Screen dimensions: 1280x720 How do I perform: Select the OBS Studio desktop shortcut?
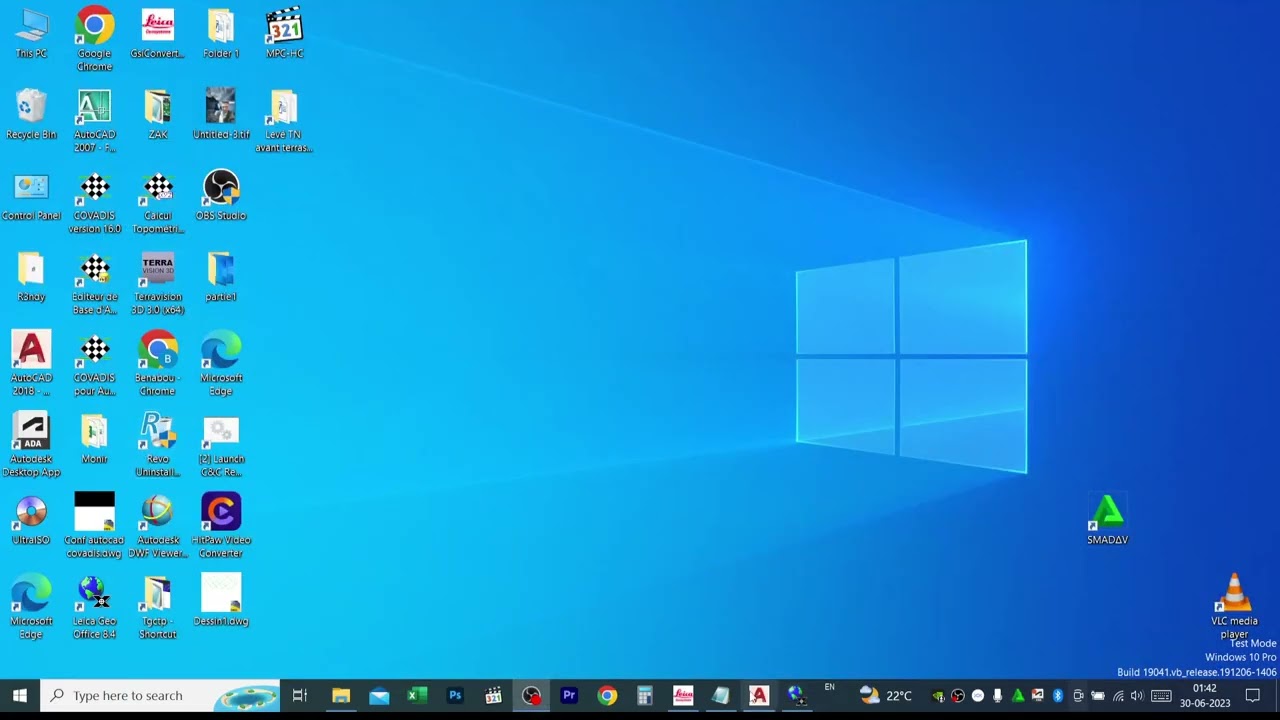221,196
